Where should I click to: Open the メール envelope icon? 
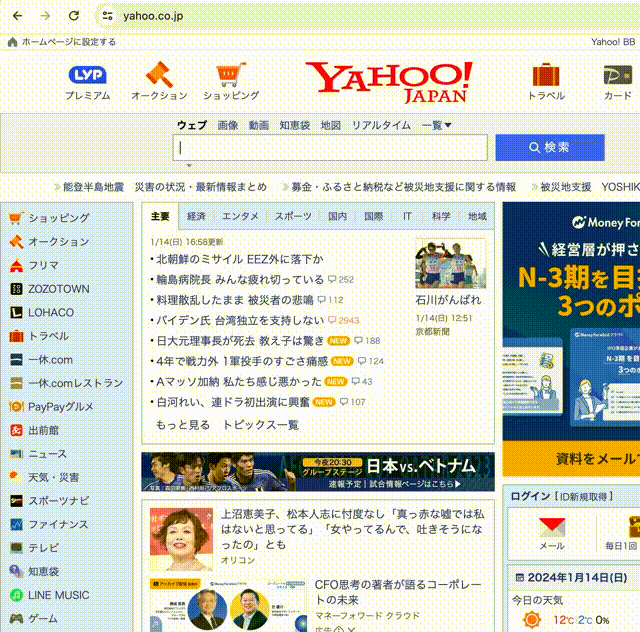coord(552,527)
